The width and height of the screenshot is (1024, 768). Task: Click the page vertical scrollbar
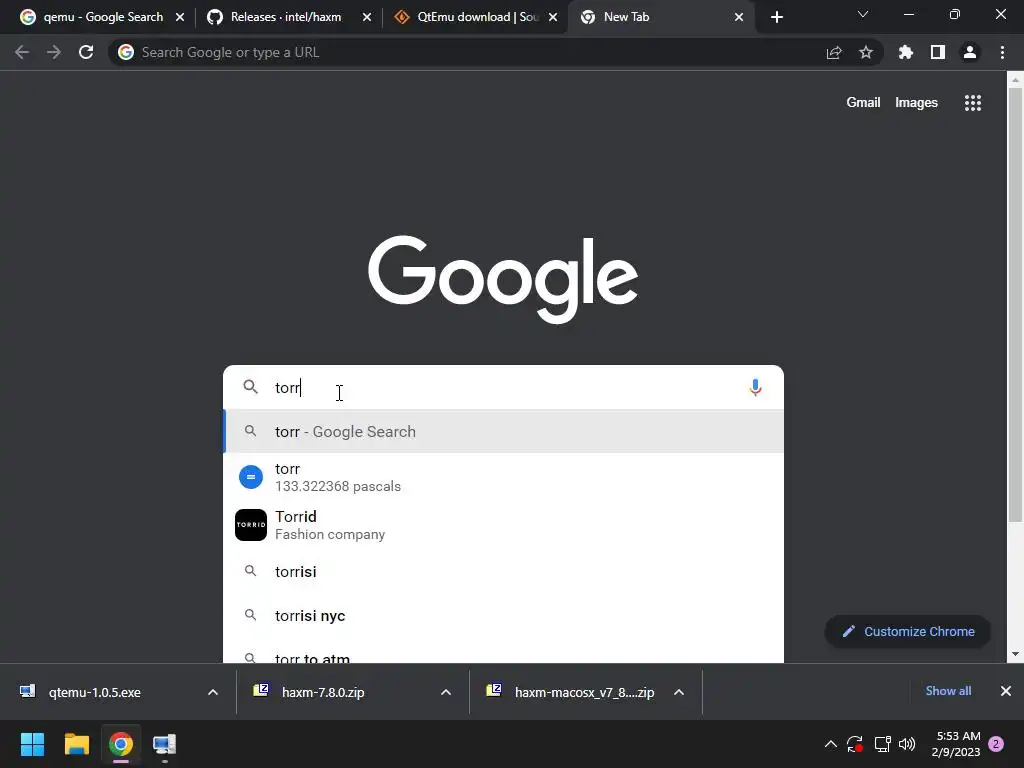(1015, 305)
